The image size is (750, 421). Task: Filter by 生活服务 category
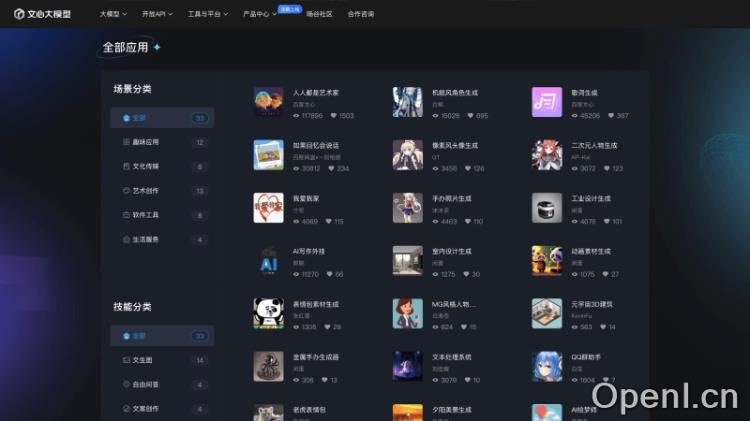[x=162, y=240]
